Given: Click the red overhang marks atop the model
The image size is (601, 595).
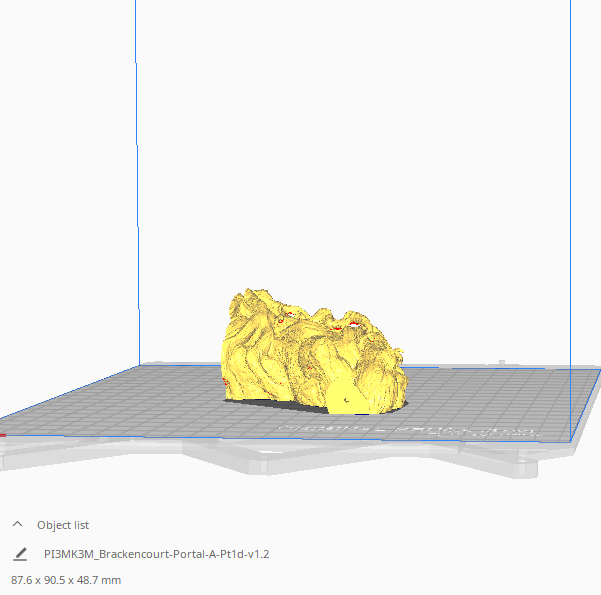Looking at the screenshot, I should tap(338, 325).
